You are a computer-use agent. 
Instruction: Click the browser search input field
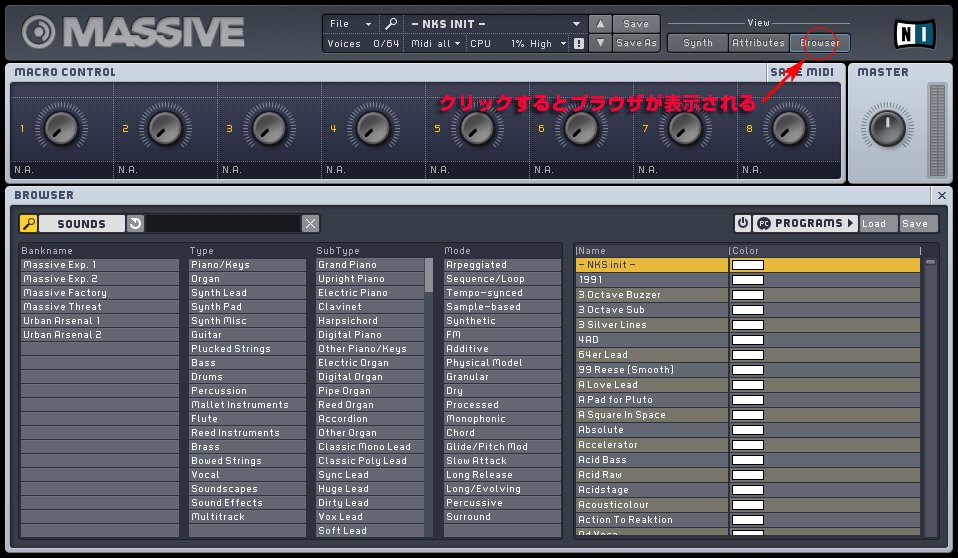coord(223,224)
